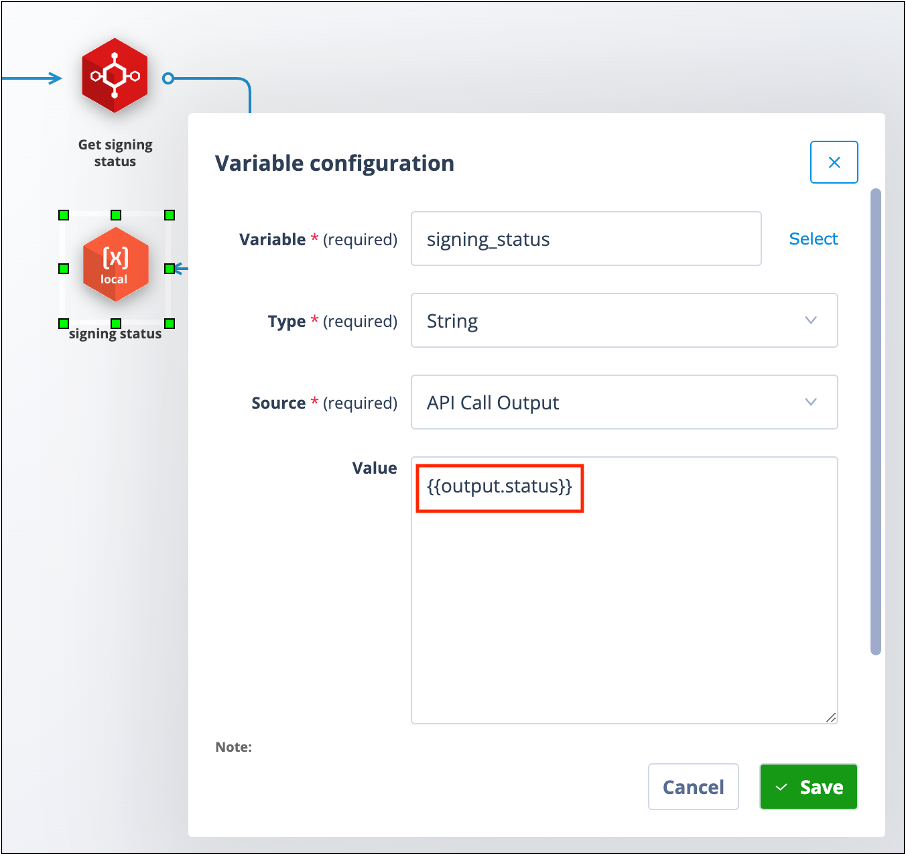Screen dimensions: 906x854
Task: Click the 'signing status' node label
Action: coord(115,334)
